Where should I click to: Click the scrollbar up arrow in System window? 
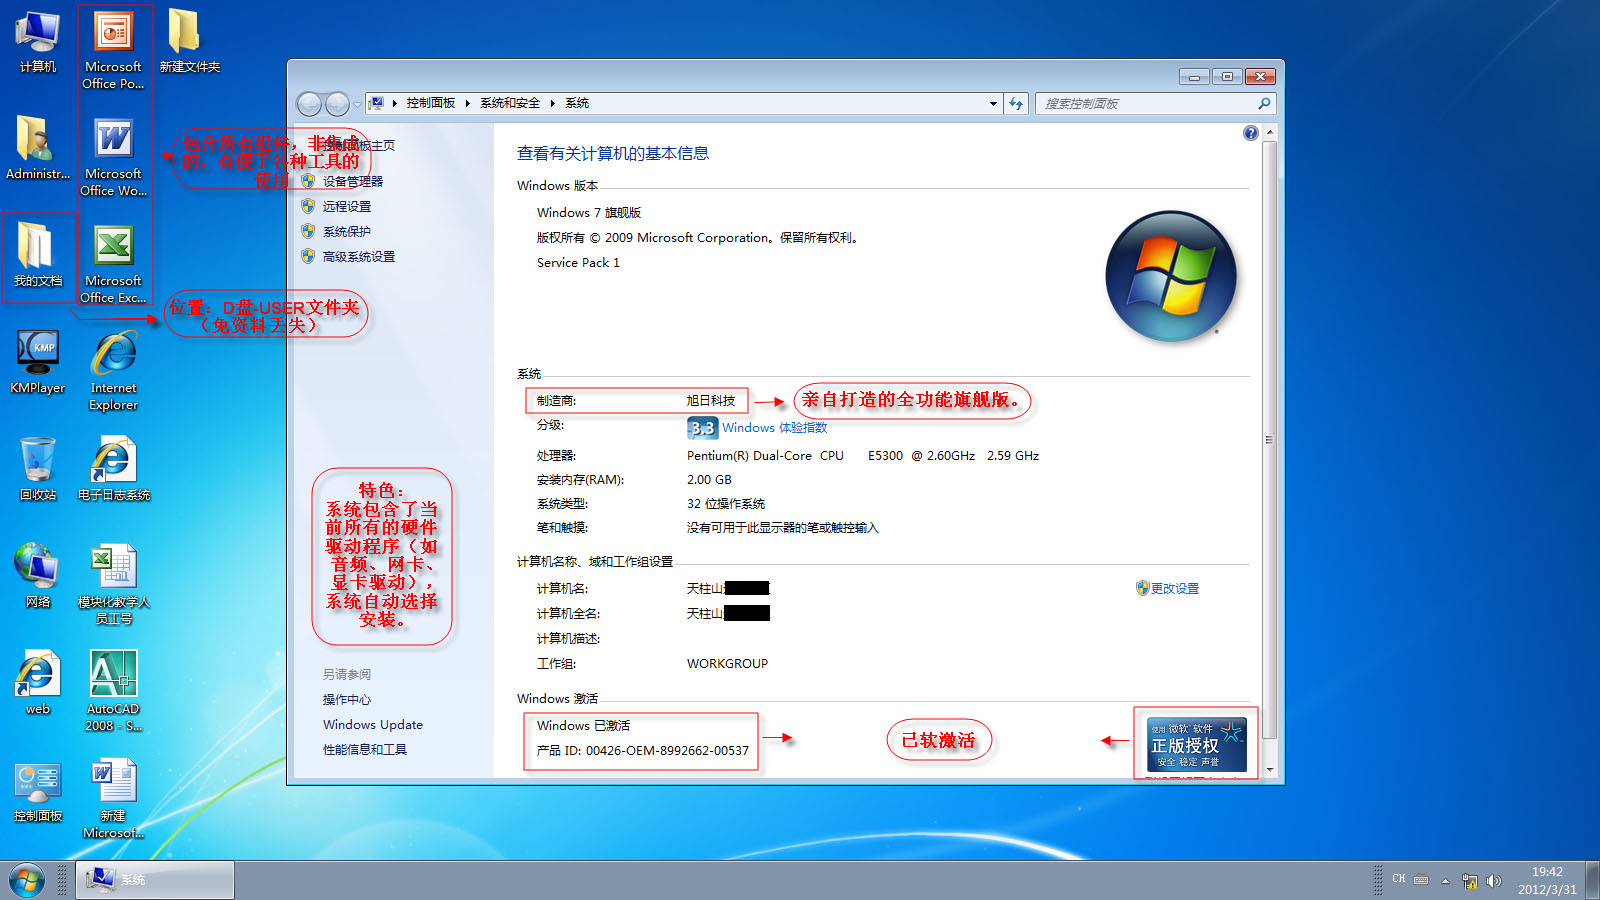(x=1270, y=132)
